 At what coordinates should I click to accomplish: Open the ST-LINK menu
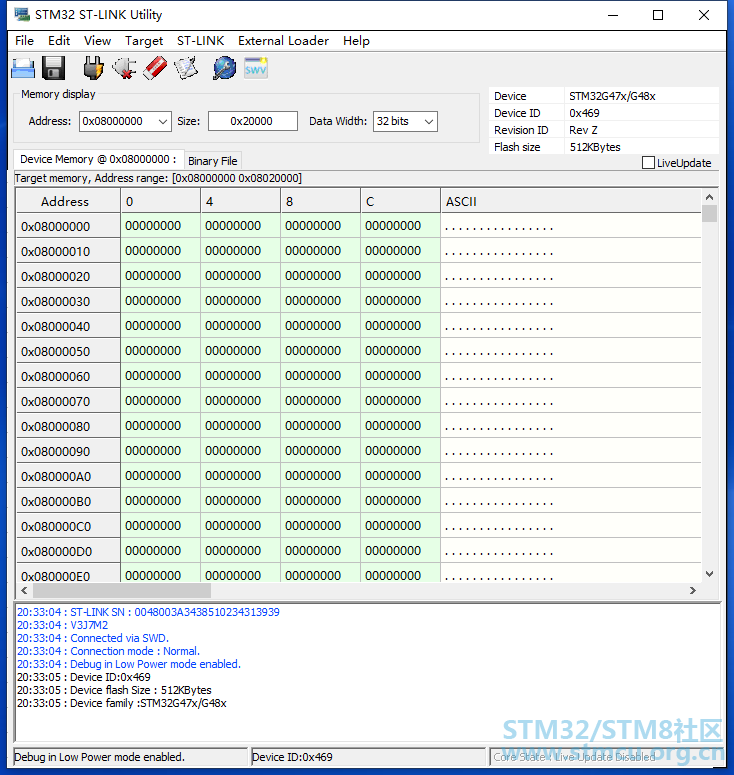(200, 41)
